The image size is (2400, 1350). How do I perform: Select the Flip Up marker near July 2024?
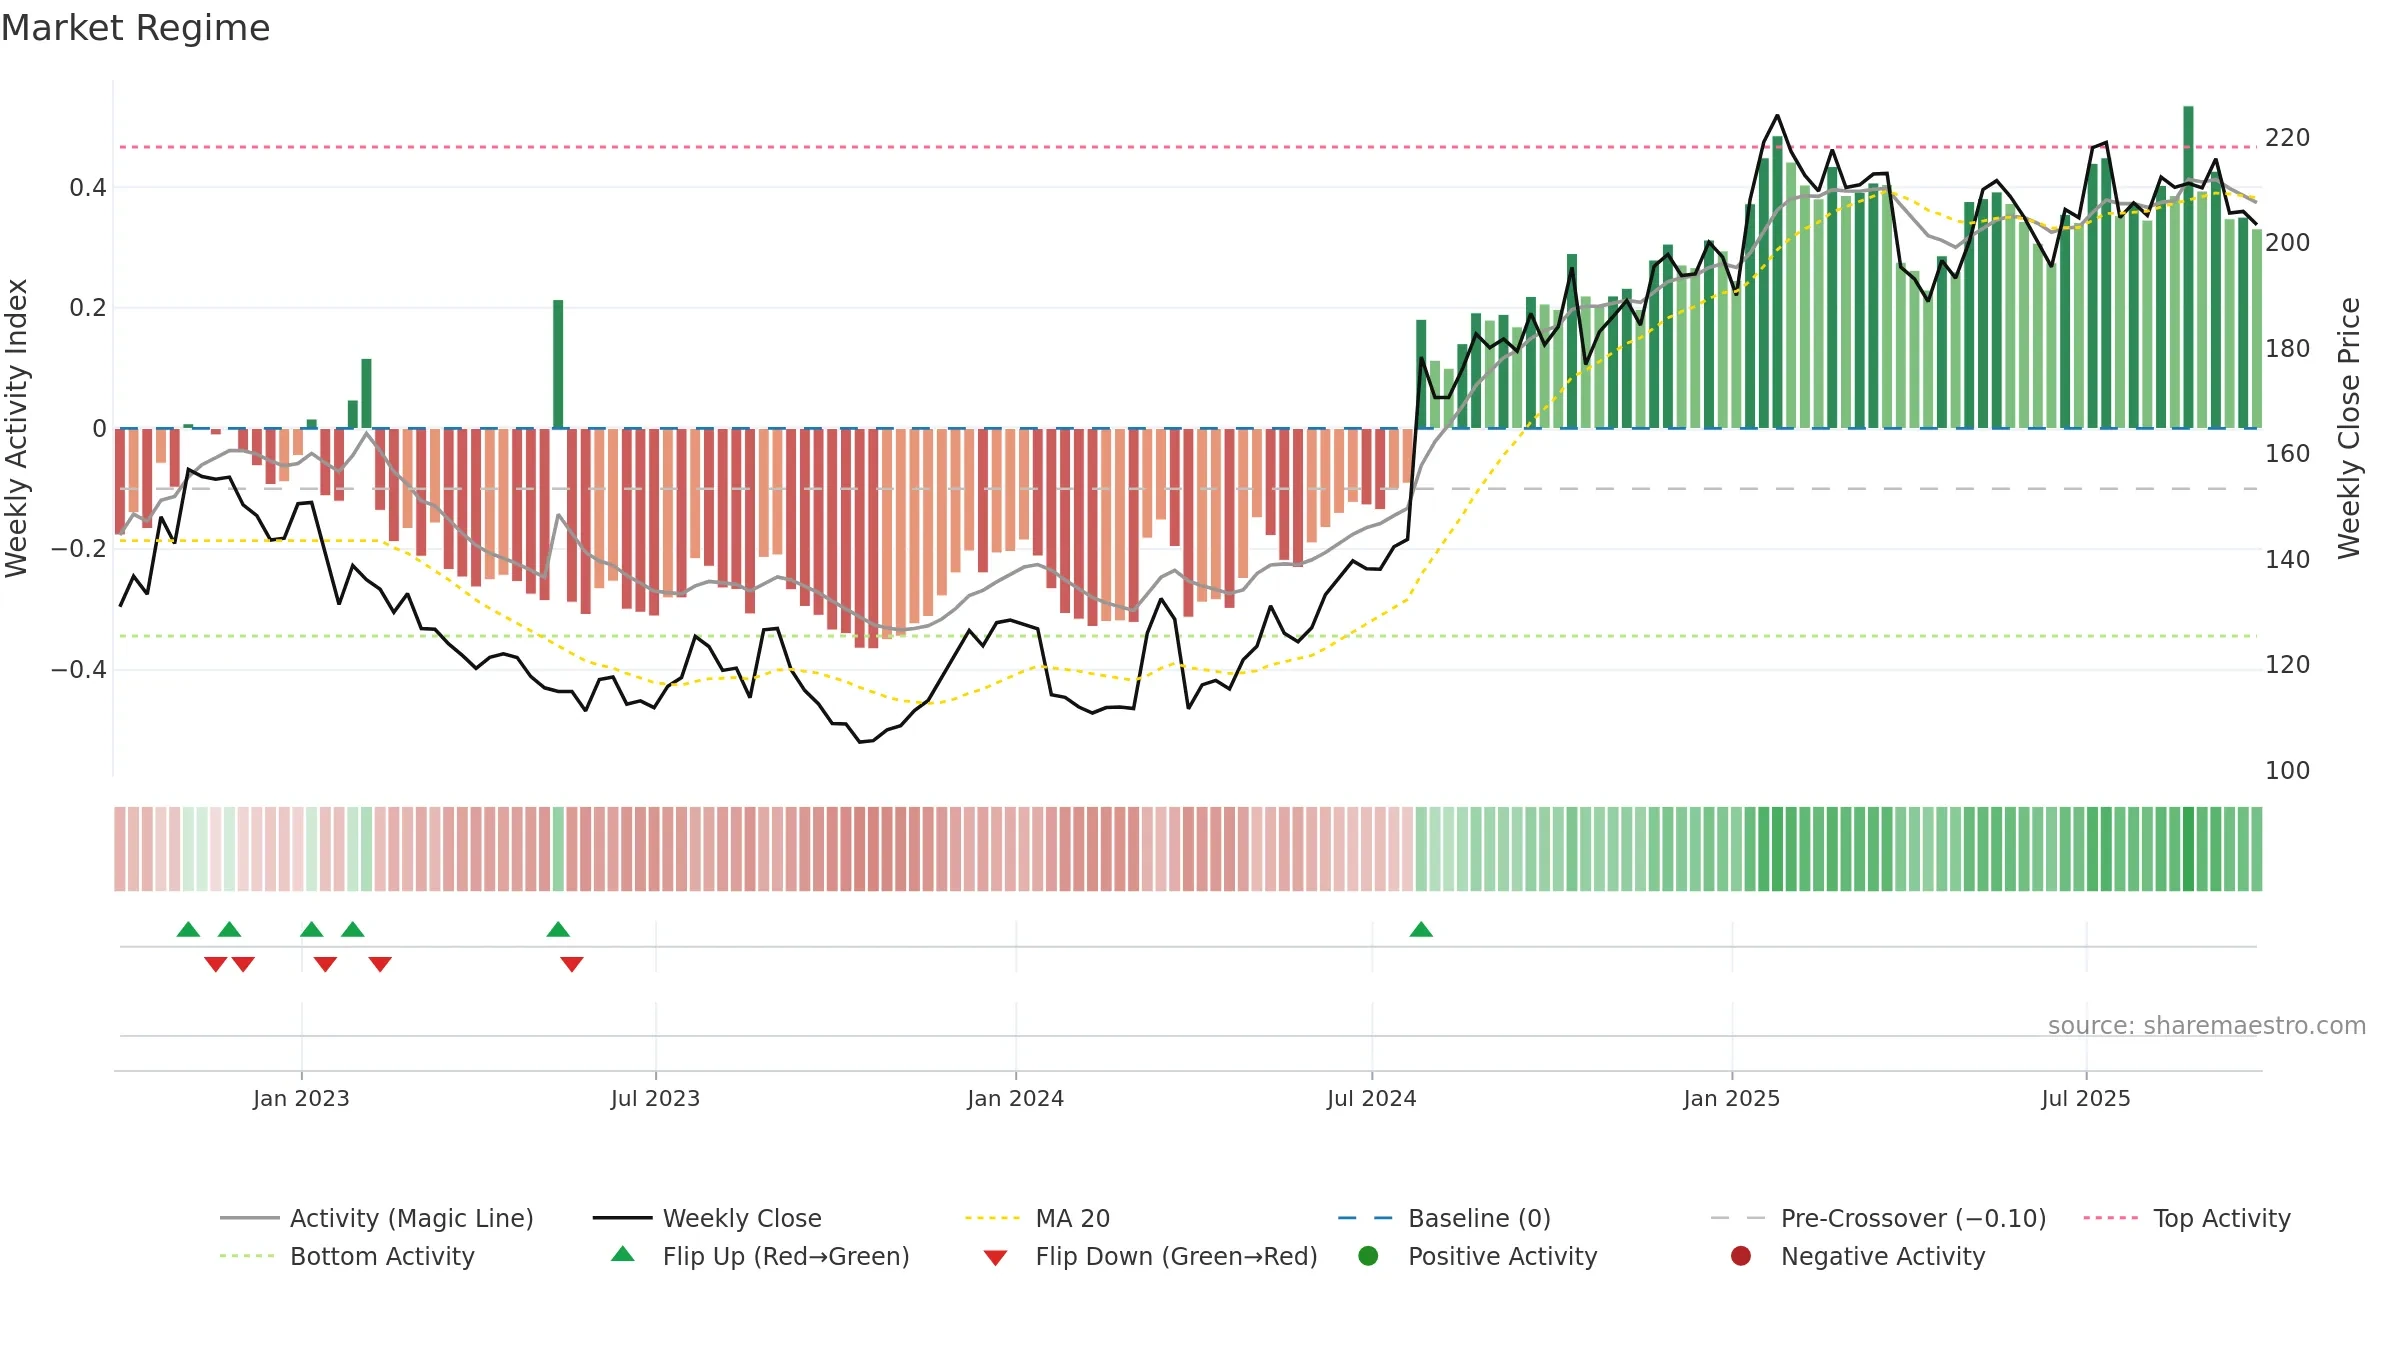pos(1421,929)
